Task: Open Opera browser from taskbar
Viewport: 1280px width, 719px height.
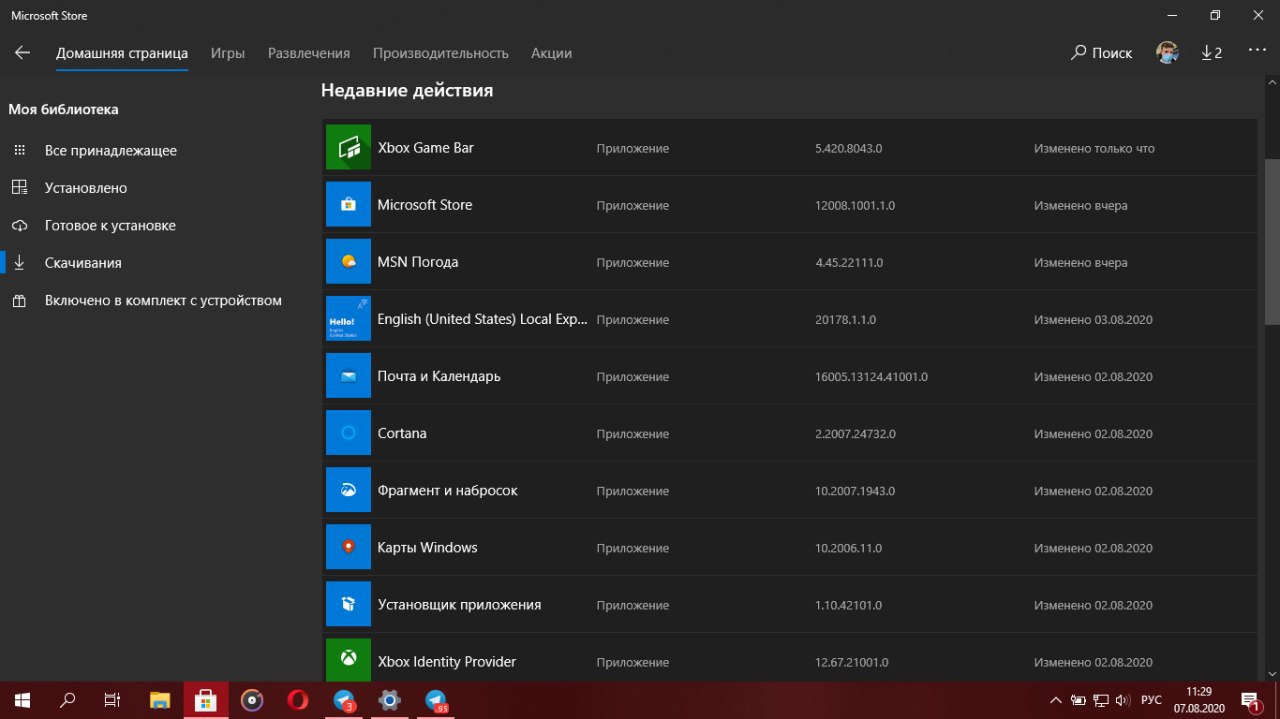Action: coord(297,700)
